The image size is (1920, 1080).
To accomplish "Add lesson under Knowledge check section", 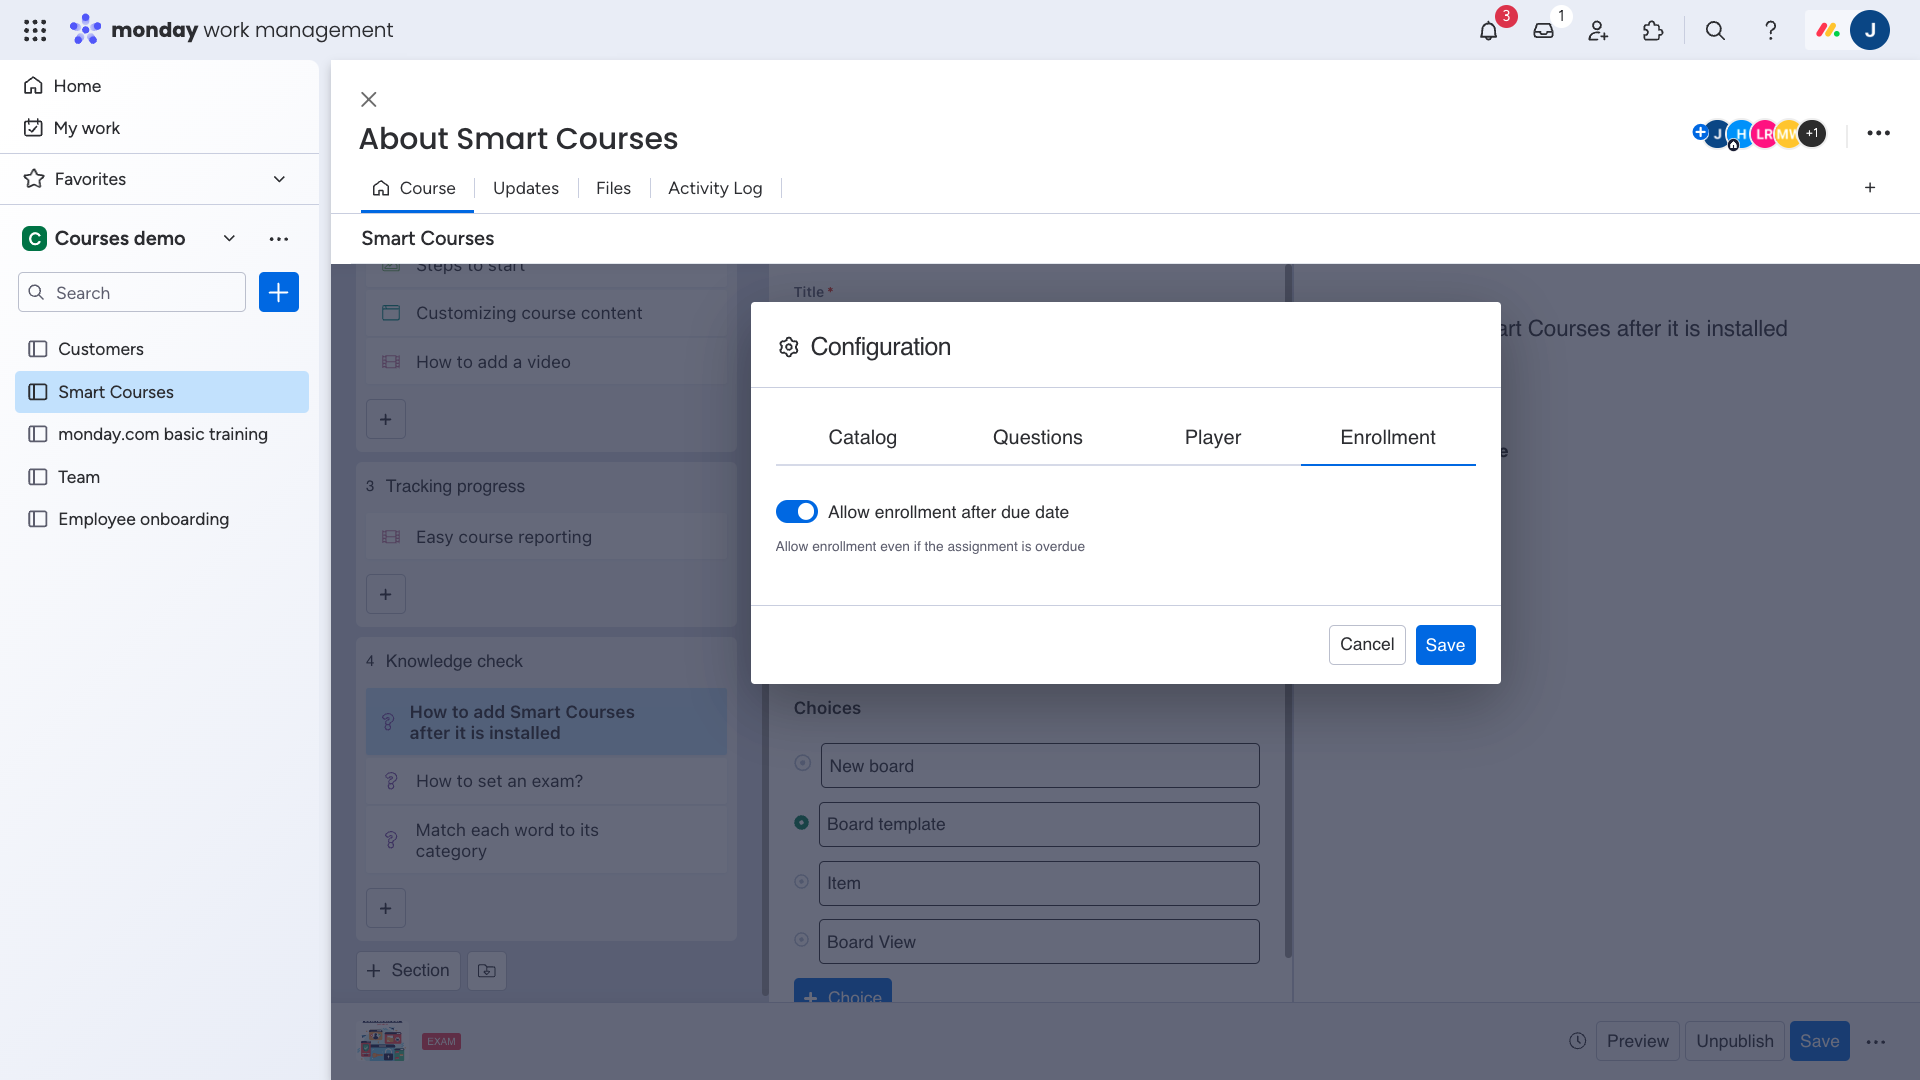I will (x=386, y=908).
